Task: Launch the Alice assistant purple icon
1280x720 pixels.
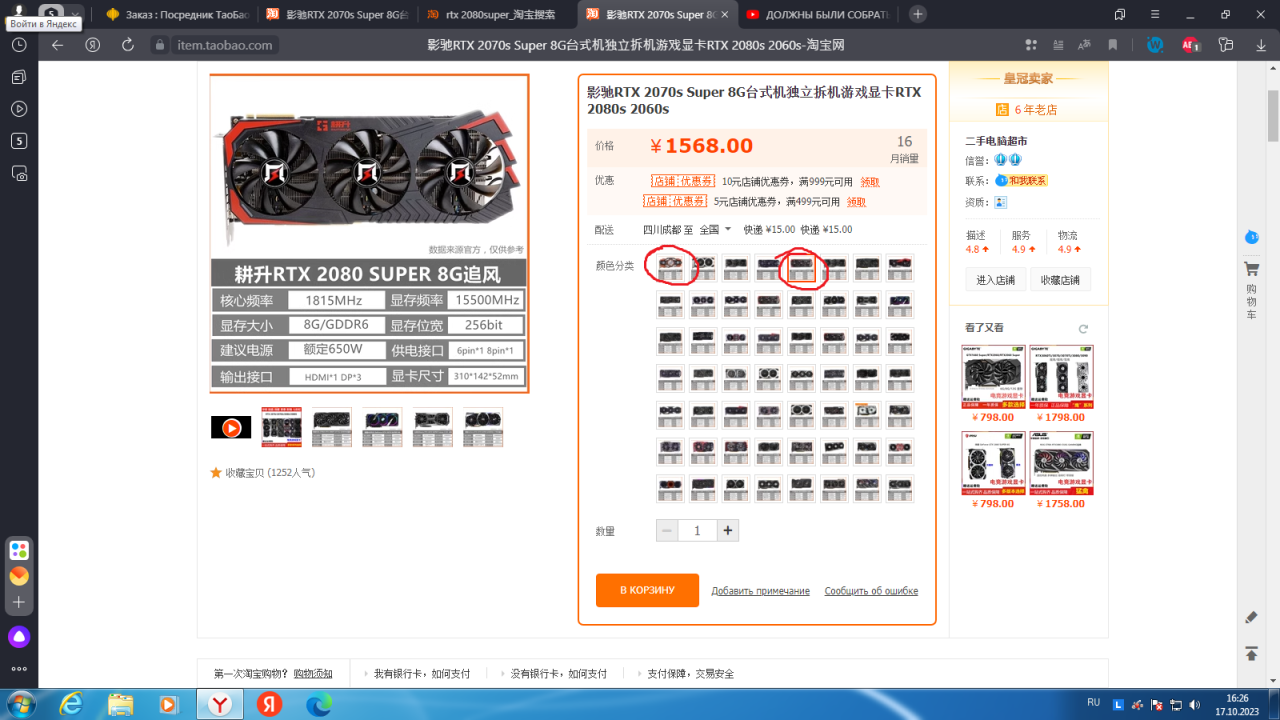Action: coord(19,637)
